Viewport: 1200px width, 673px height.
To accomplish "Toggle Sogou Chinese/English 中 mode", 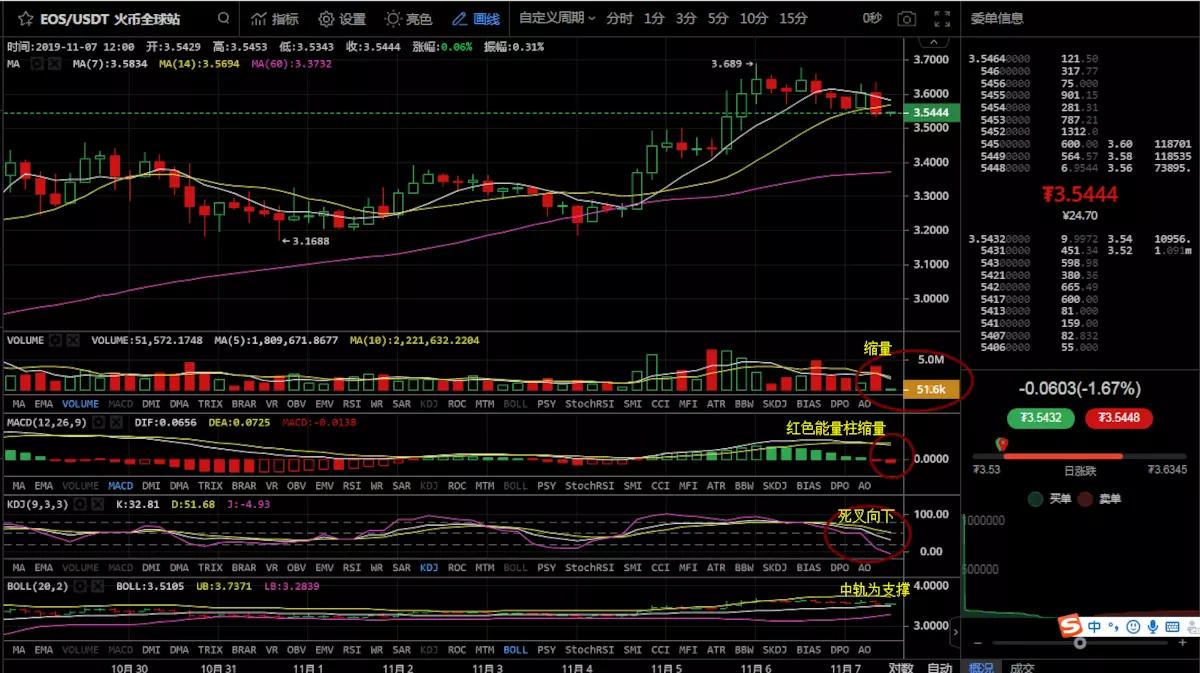I will (1095, 626).
